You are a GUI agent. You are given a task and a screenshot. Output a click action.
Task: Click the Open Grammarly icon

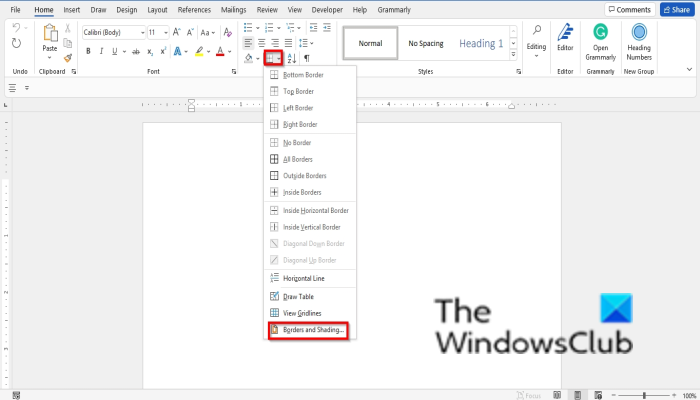click(x=600, y=32)
